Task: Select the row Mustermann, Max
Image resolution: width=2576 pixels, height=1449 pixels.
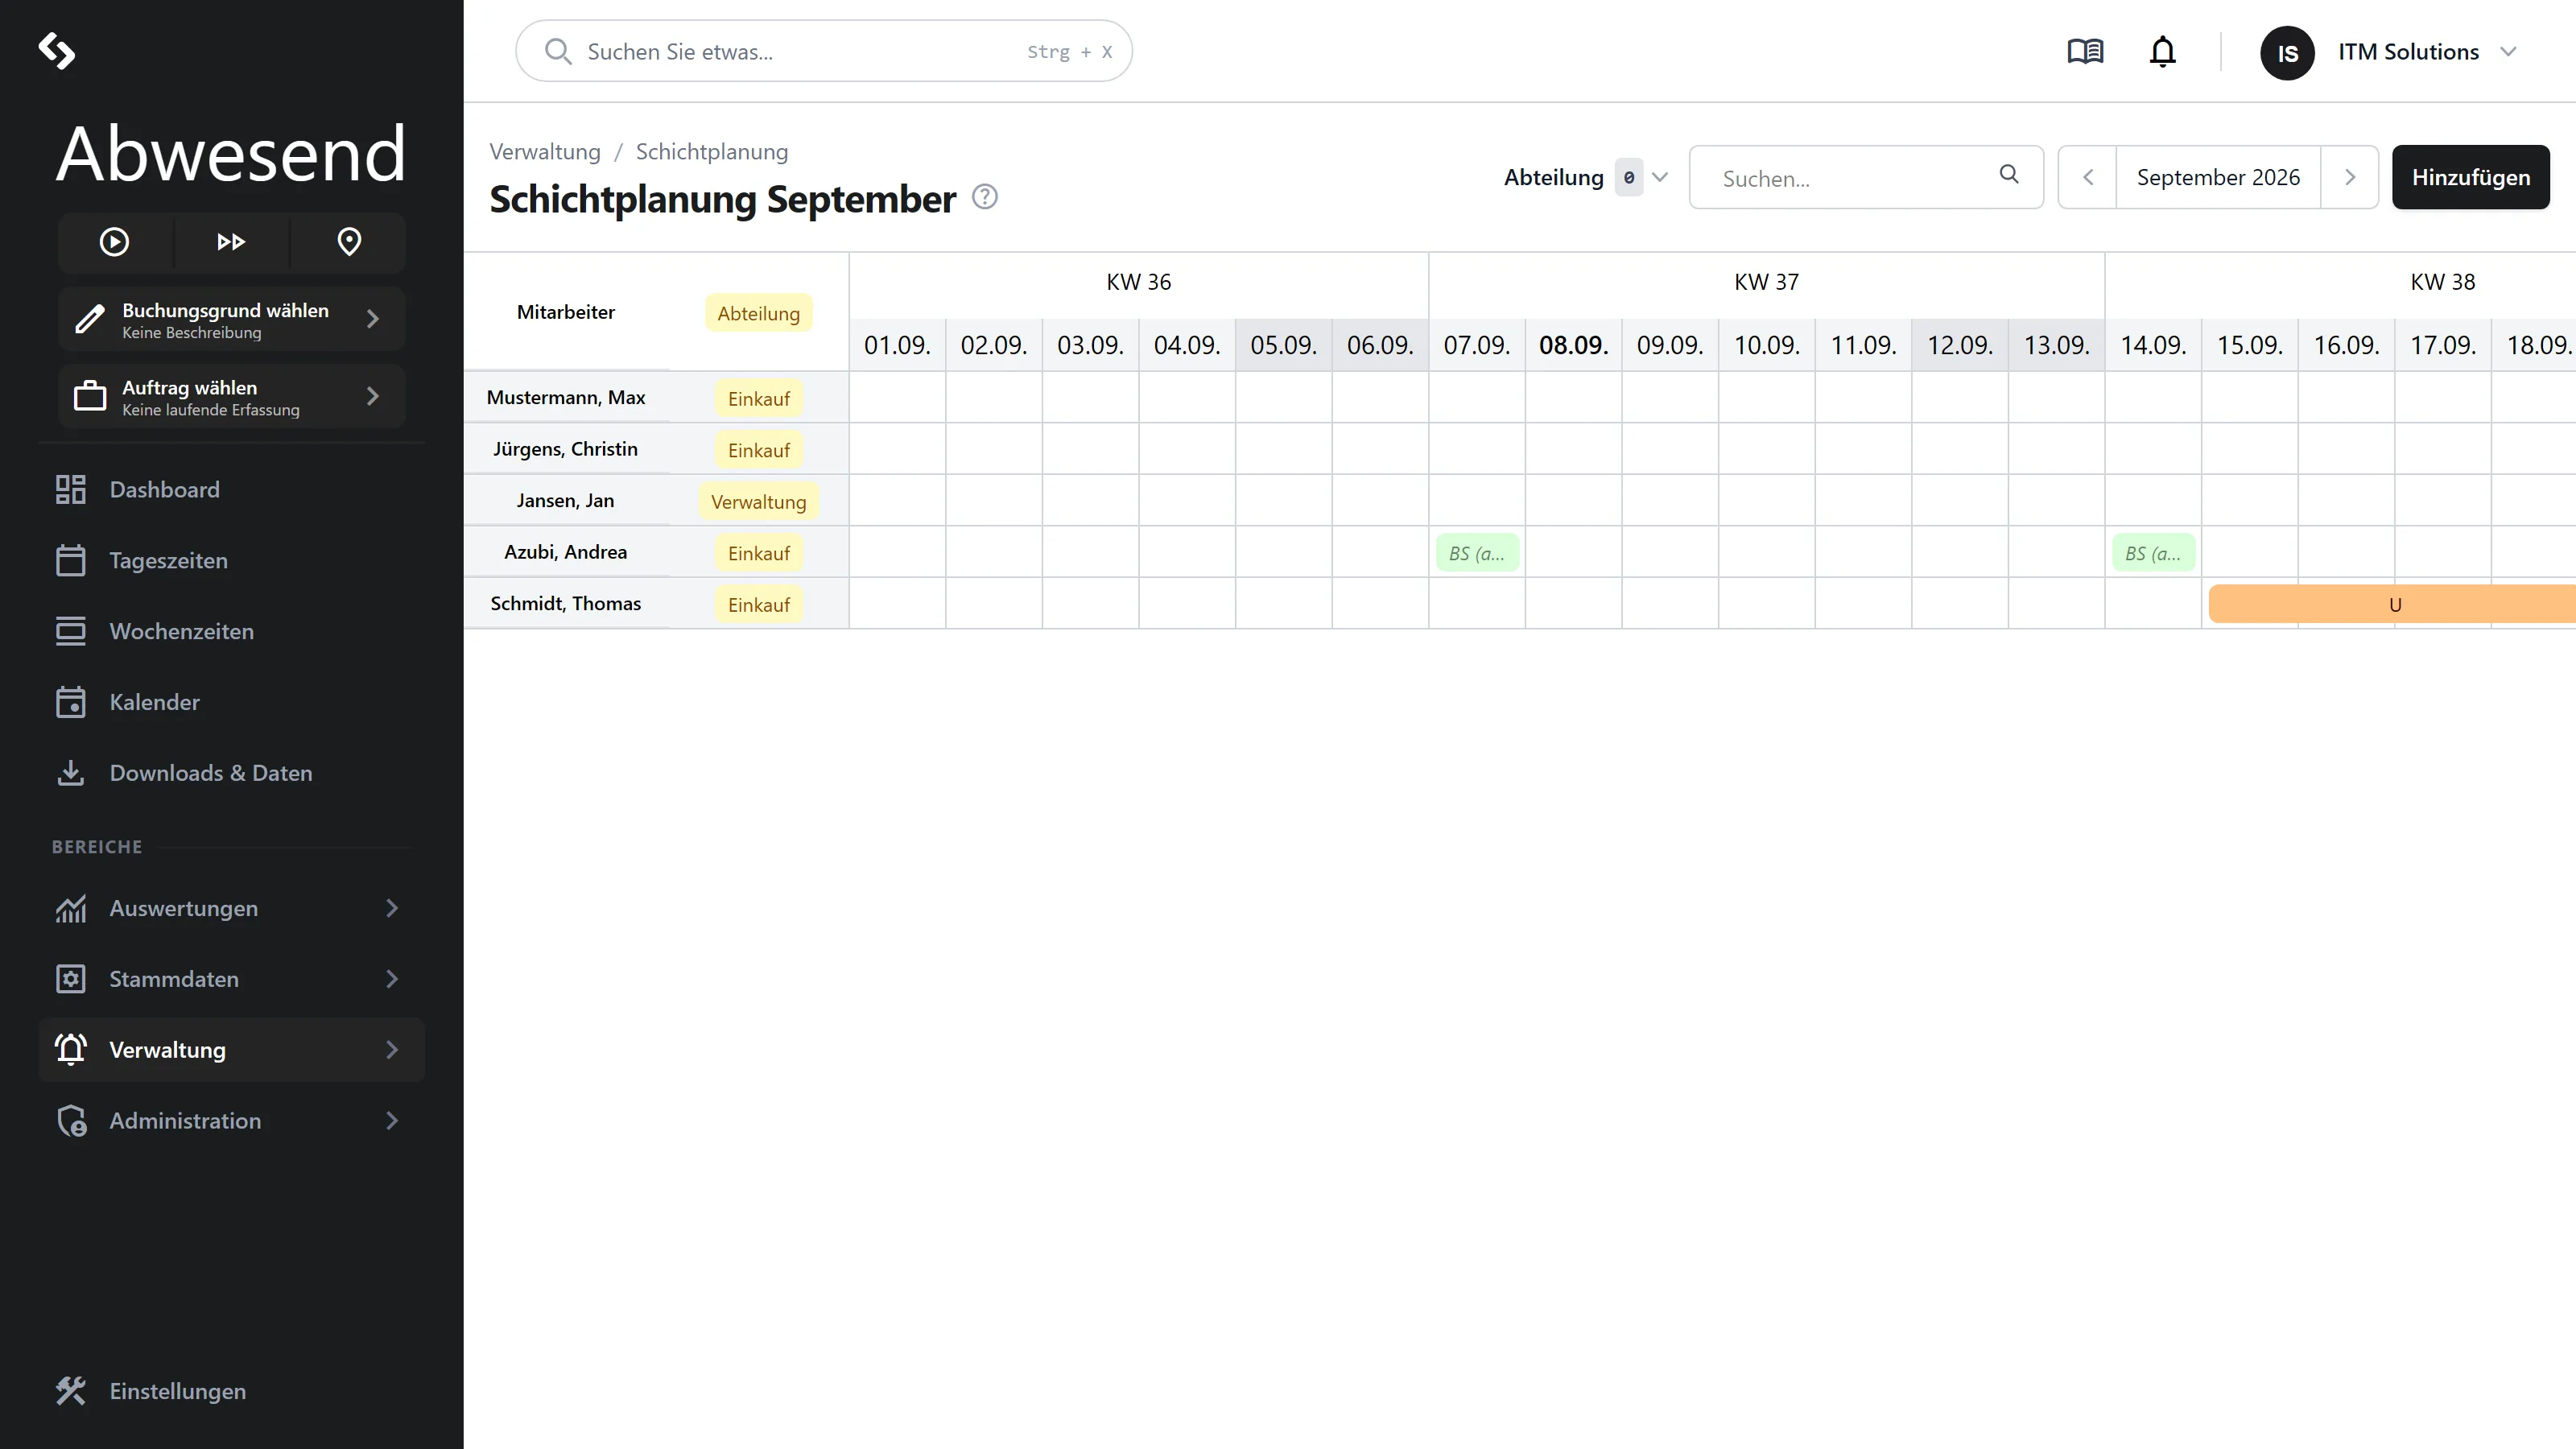Action: pyautogui.click(x=566, y=398)
